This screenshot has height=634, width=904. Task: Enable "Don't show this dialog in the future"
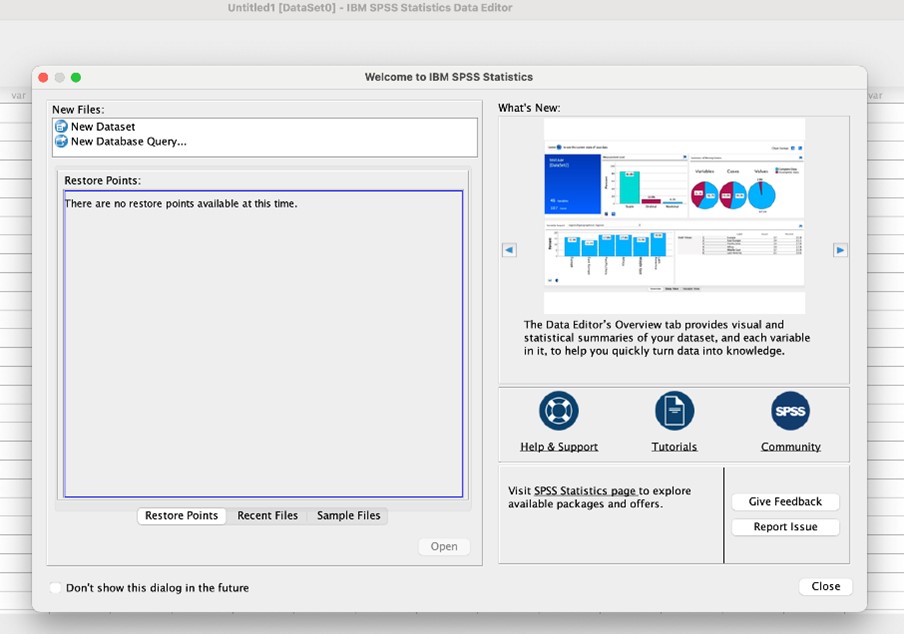pyautogui.click(x=55, y=588)
